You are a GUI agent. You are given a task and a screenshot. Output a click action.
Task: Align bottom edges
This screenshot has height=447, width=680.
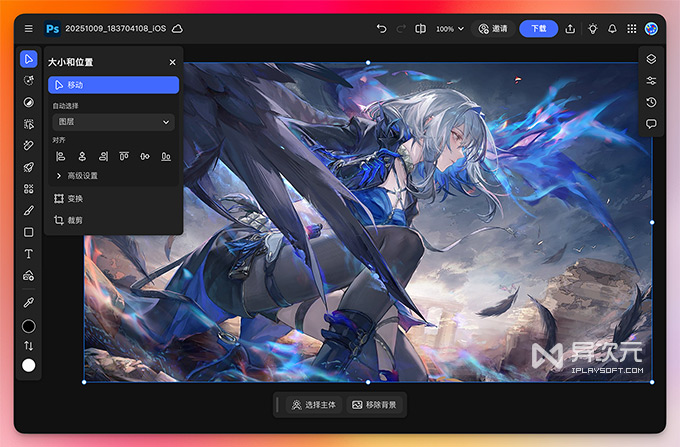click(166, 156)
